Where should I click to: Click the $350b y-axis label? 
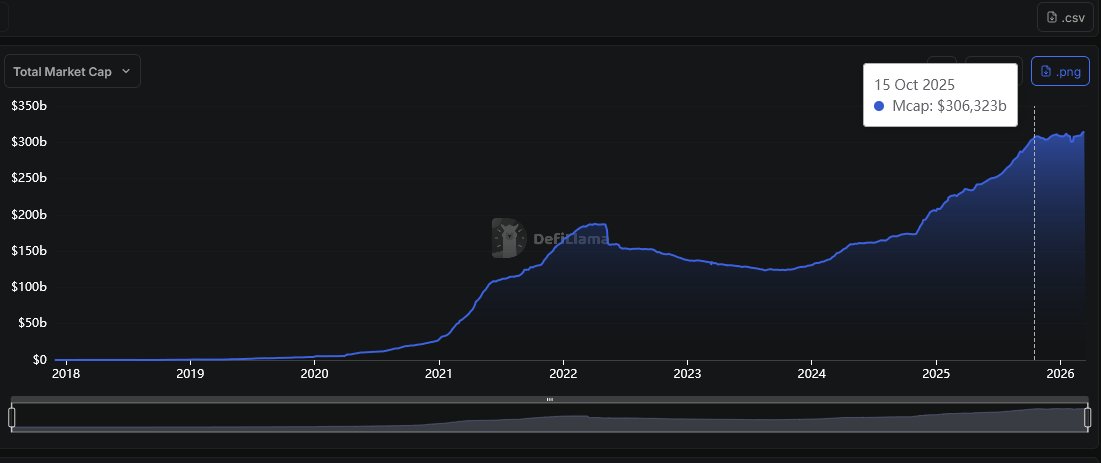(x=29, y=105)
